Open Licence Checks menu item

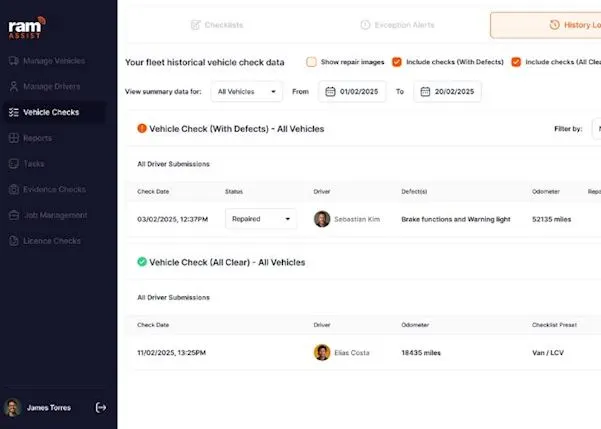(54, 241)
